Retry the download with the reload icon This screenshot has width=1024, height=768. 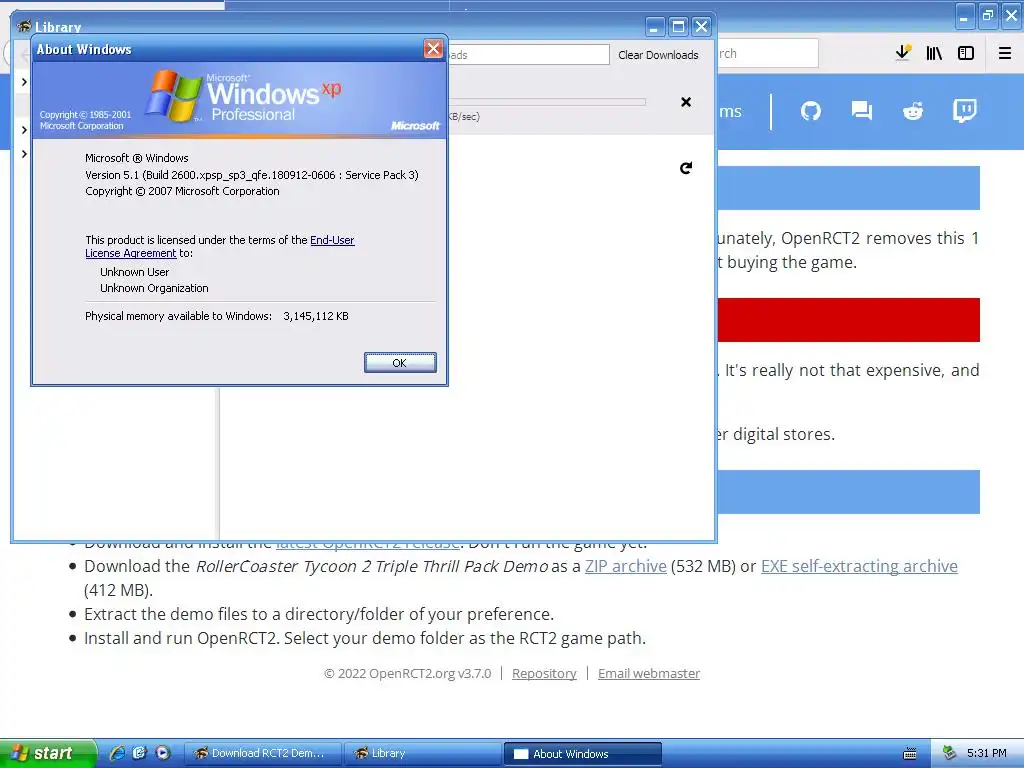[x=686, y=168]
